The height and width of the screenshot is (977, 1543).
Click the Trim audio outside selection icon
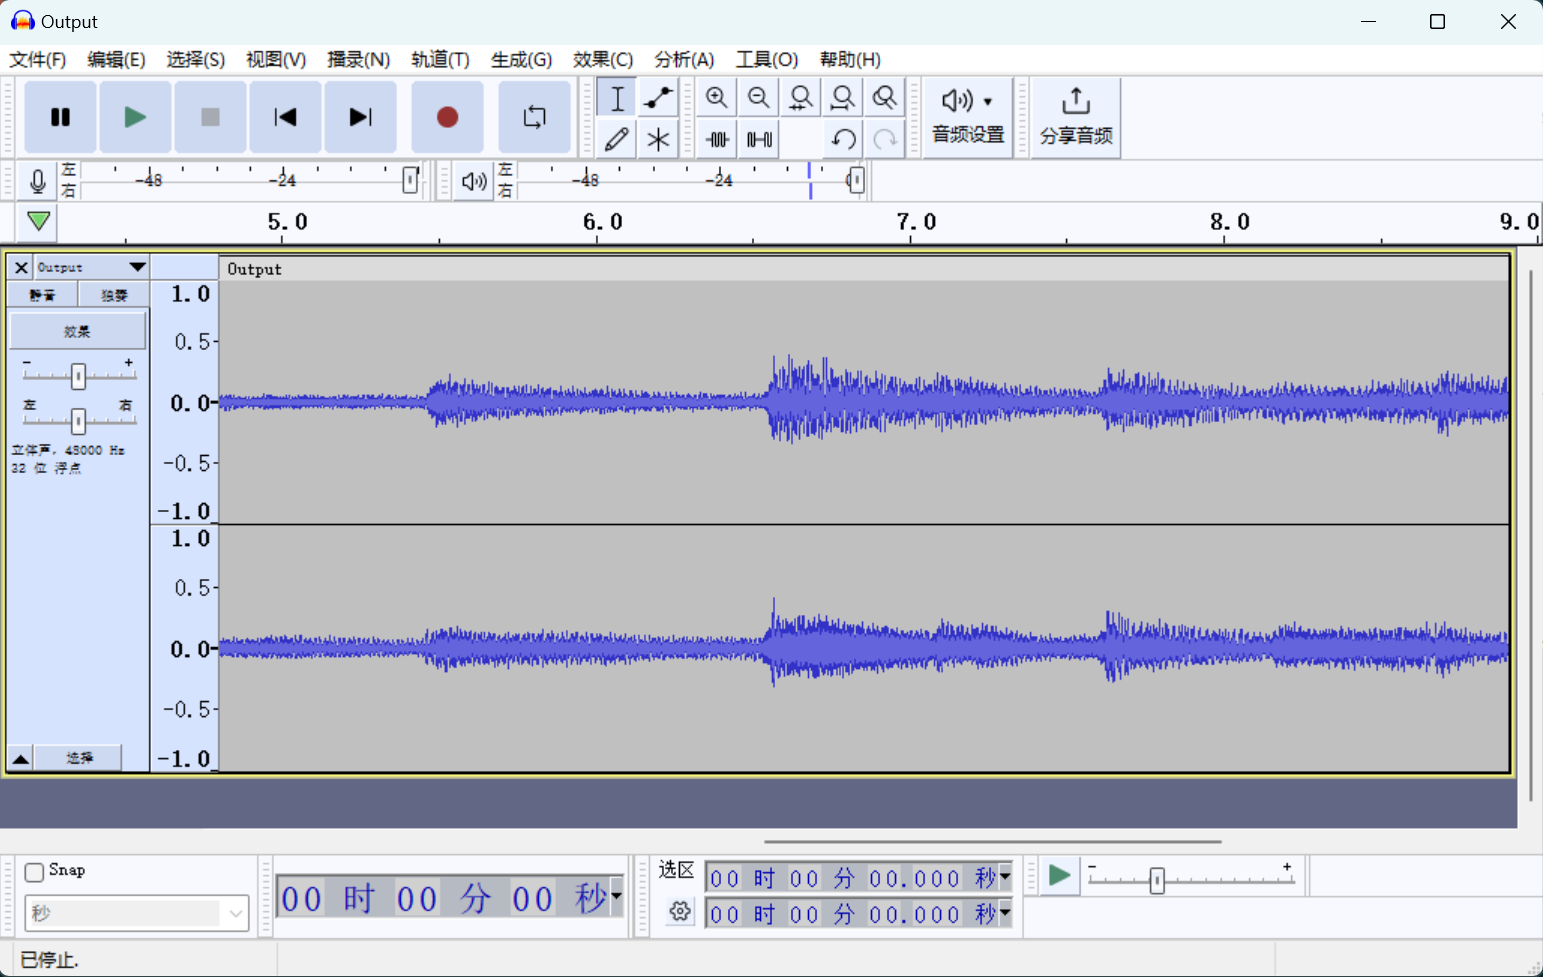click(x=717, y=139)
